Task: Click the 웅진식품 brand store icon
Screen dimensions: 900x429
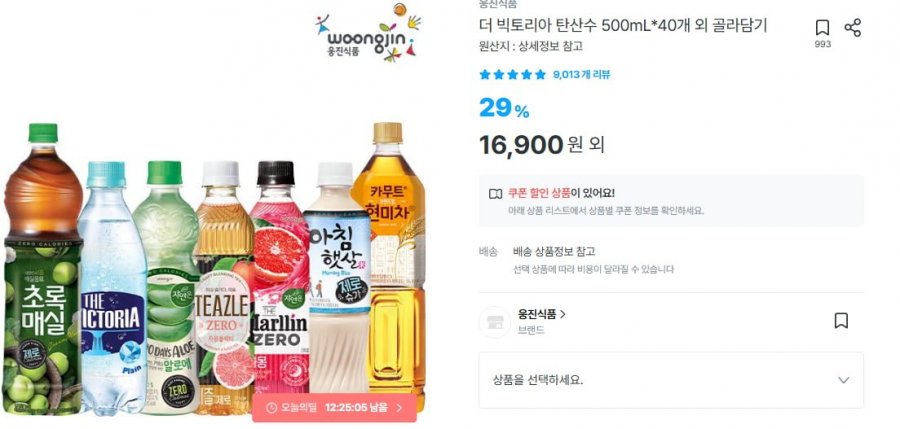Action: coord(494,322)
